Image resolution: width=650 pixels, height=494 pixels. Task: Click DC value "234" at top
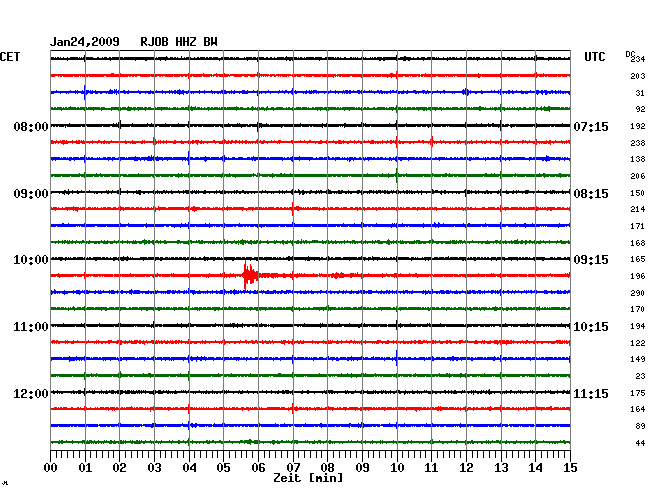(638, 60)
